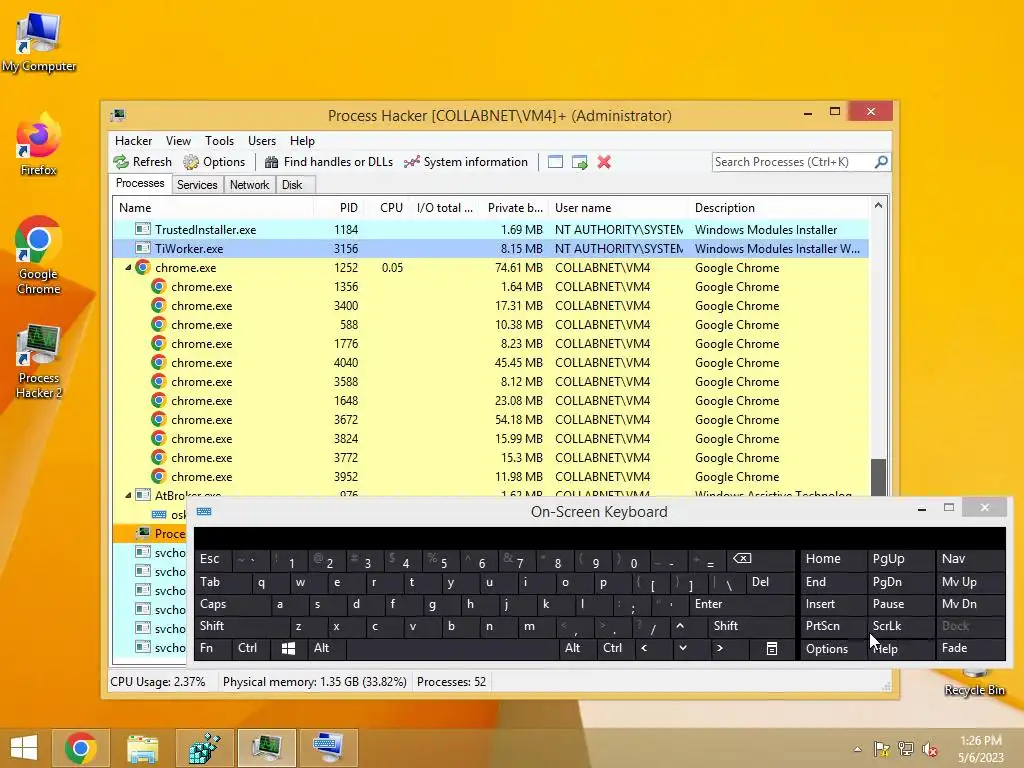This screenshot has height=768, width=1024.
Task: Click the left Shift key on On-Screen Keyboard
Action: tap(241, 626)
